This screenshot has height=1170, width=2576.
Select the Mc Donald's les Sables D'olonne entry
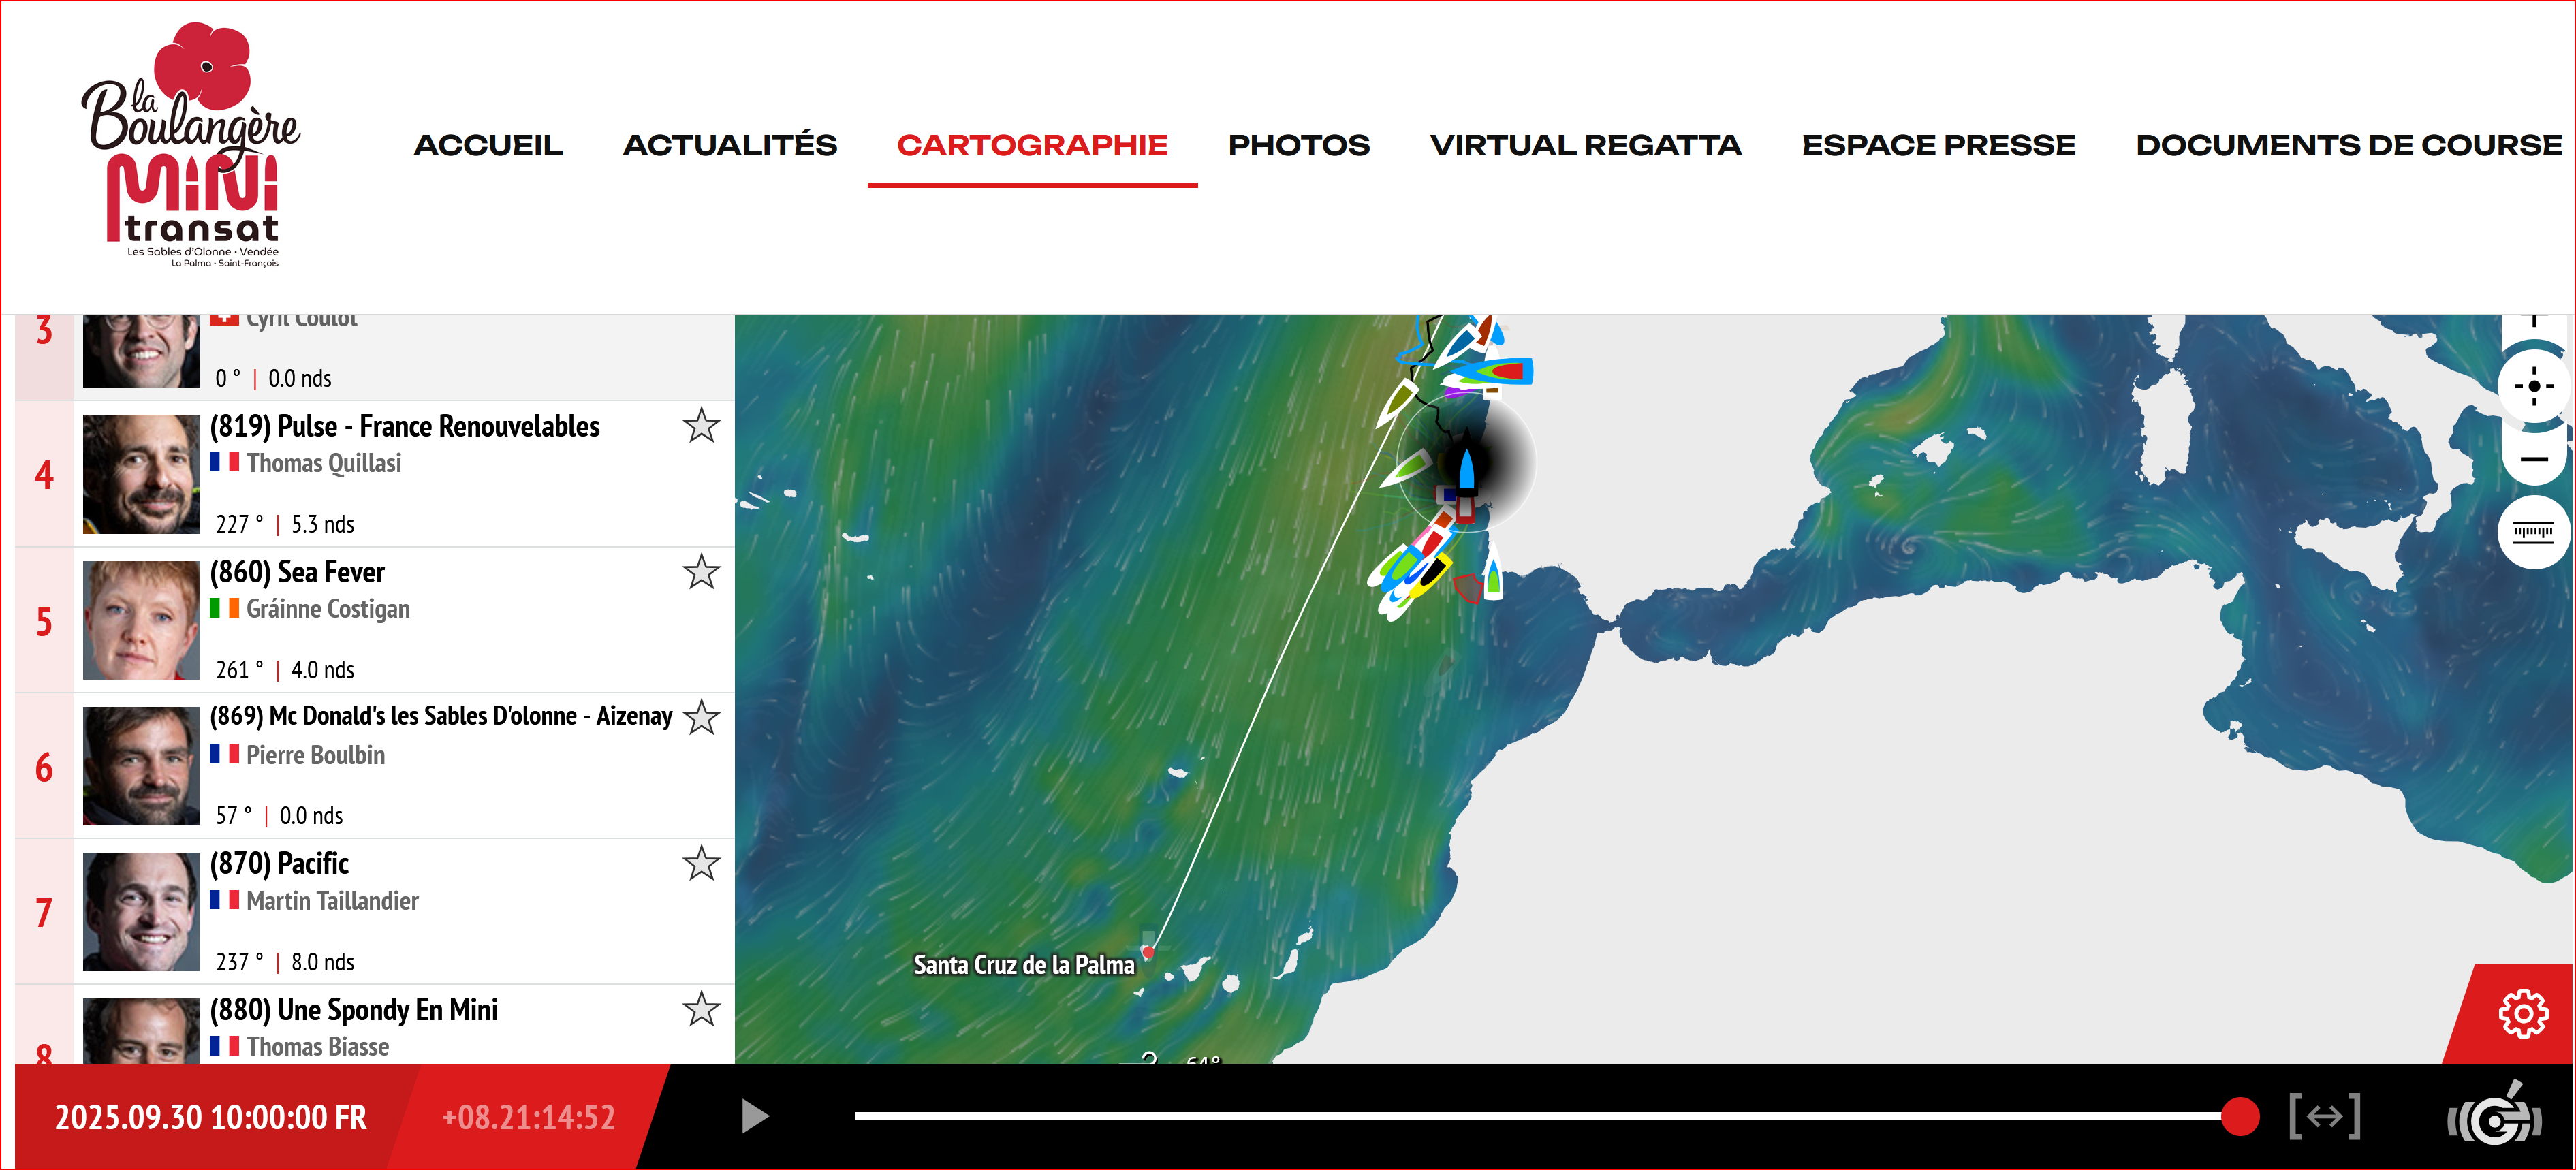(x=440, y=716)
